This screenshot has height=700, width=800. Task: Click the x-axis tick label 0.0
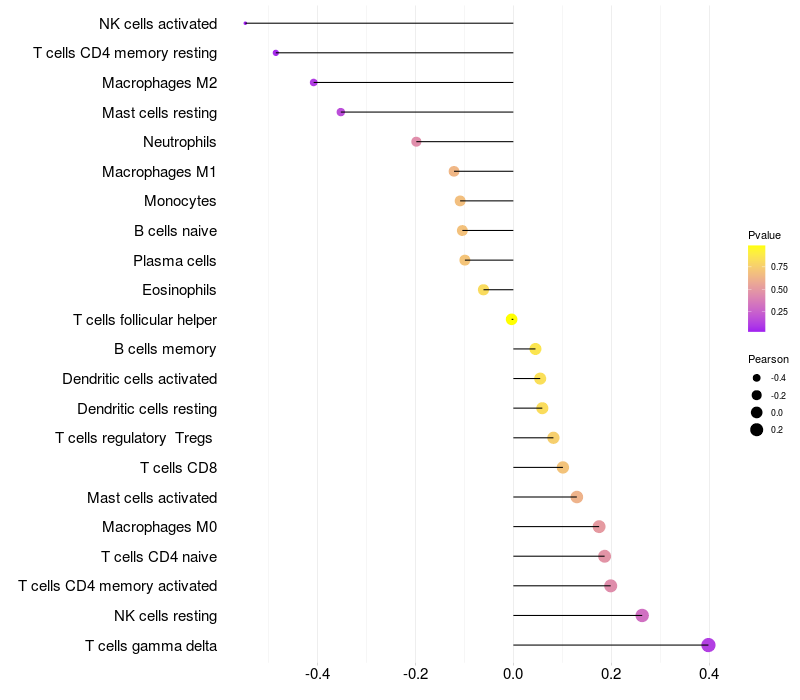(513, 674)
